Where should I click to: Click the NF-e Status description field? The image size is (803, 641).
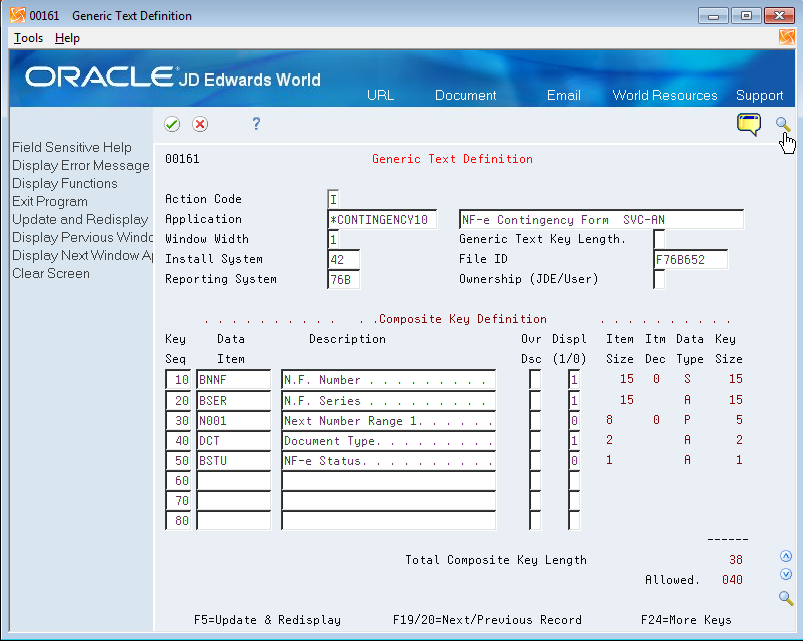389,460
